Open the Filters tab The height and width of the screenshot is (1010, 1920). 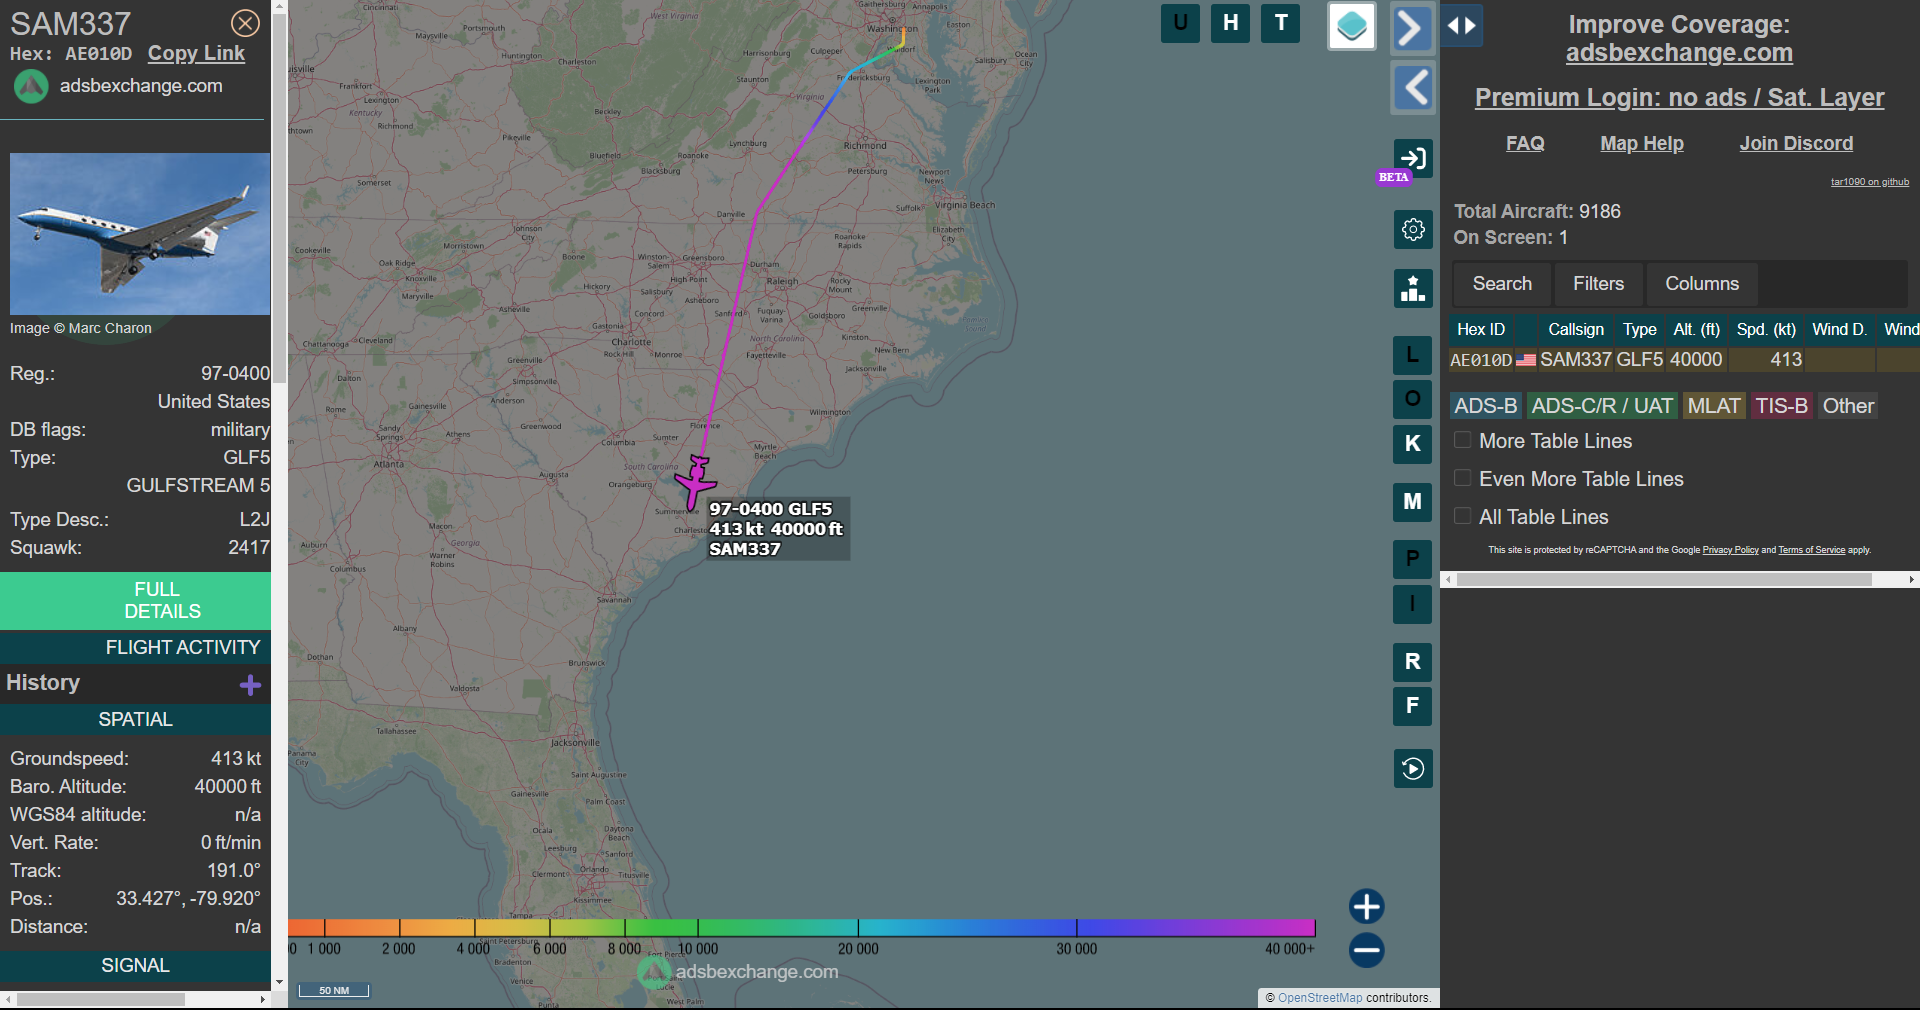[1598, 284]
